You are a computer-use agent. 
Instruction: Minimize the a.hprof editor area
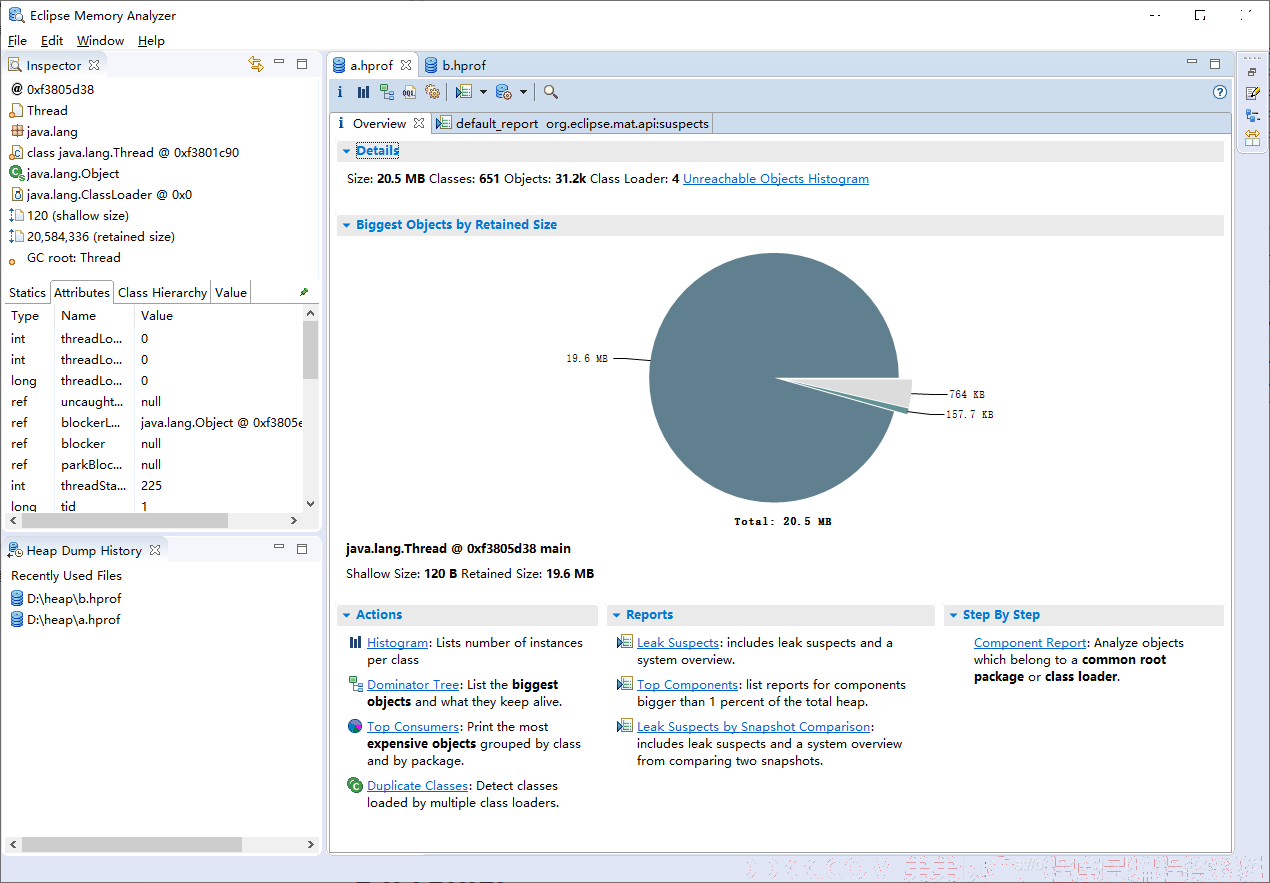tap(1192, 62)
